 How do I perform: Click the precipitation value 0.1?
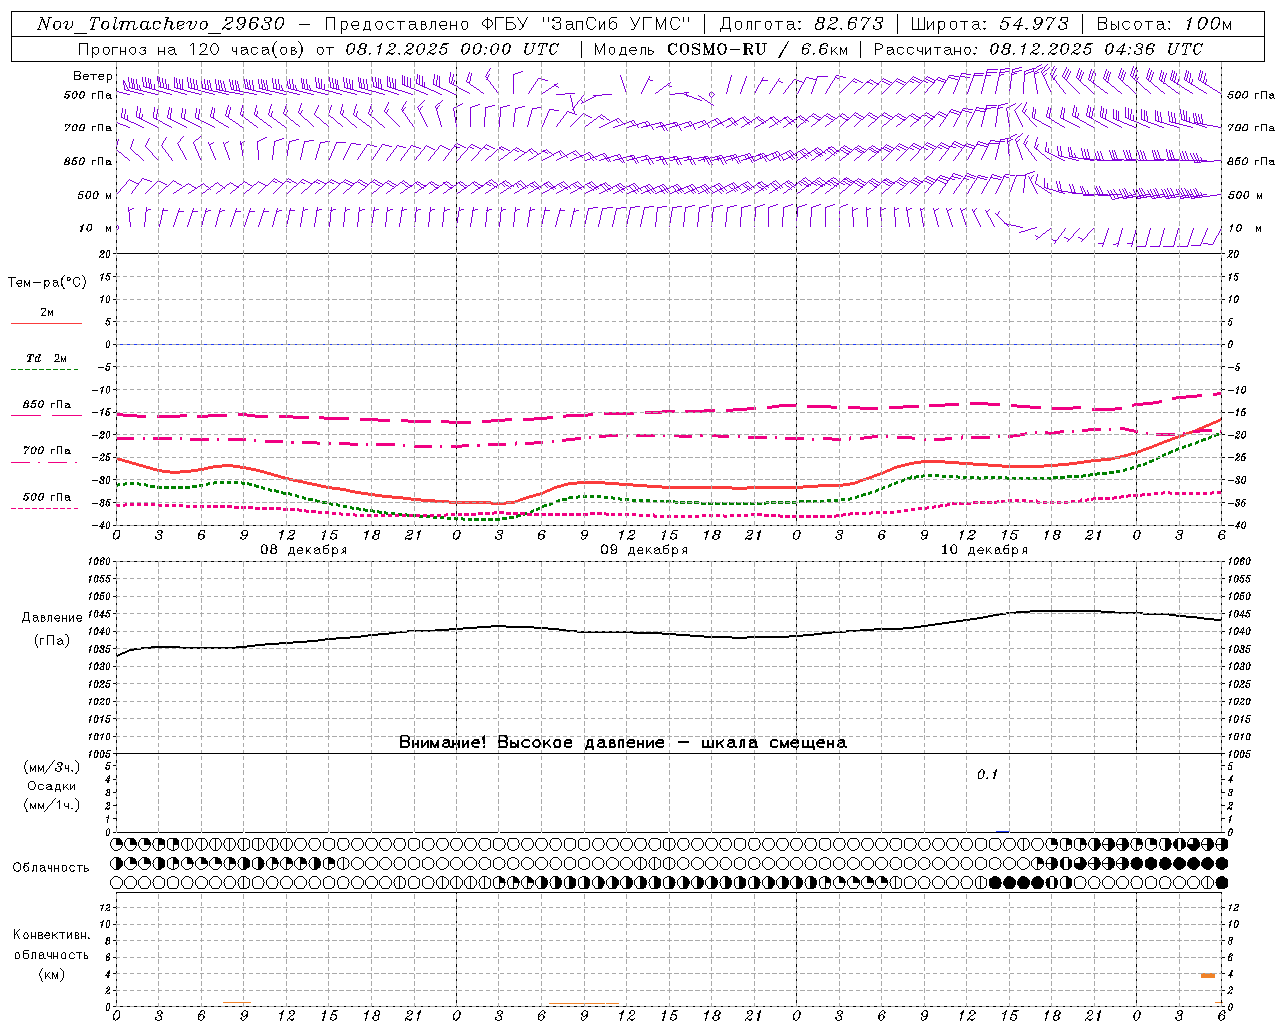[x=987, y=775]
